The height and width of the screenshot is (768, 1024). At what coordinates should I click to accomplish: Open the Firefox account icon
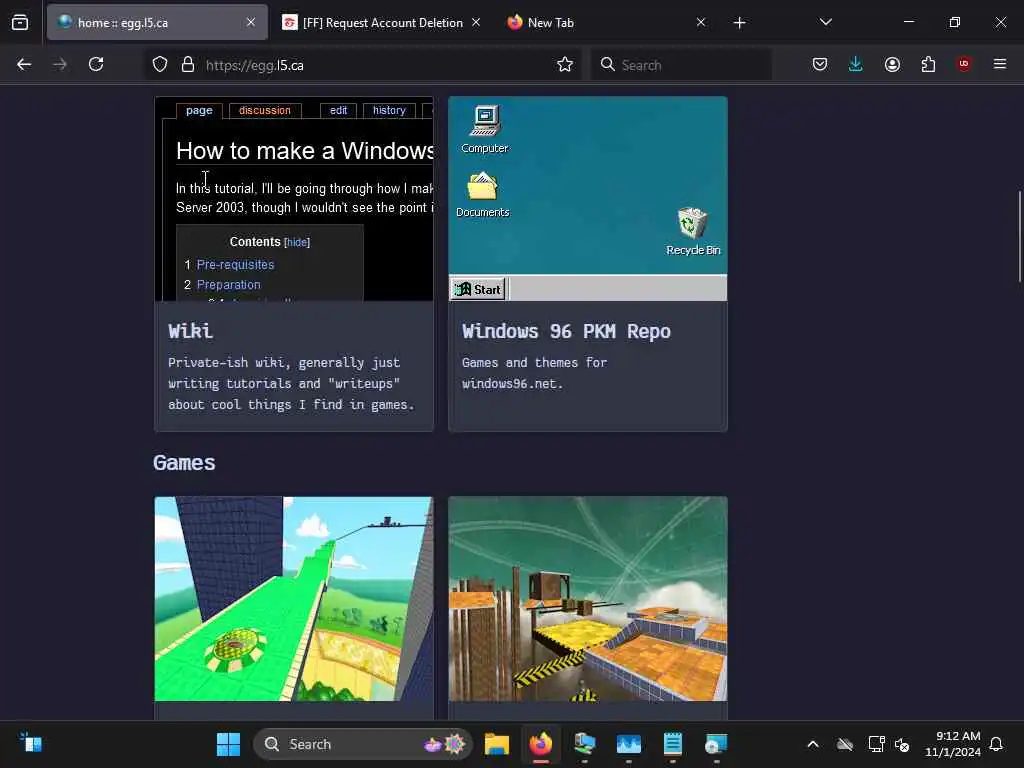(892, 65)
